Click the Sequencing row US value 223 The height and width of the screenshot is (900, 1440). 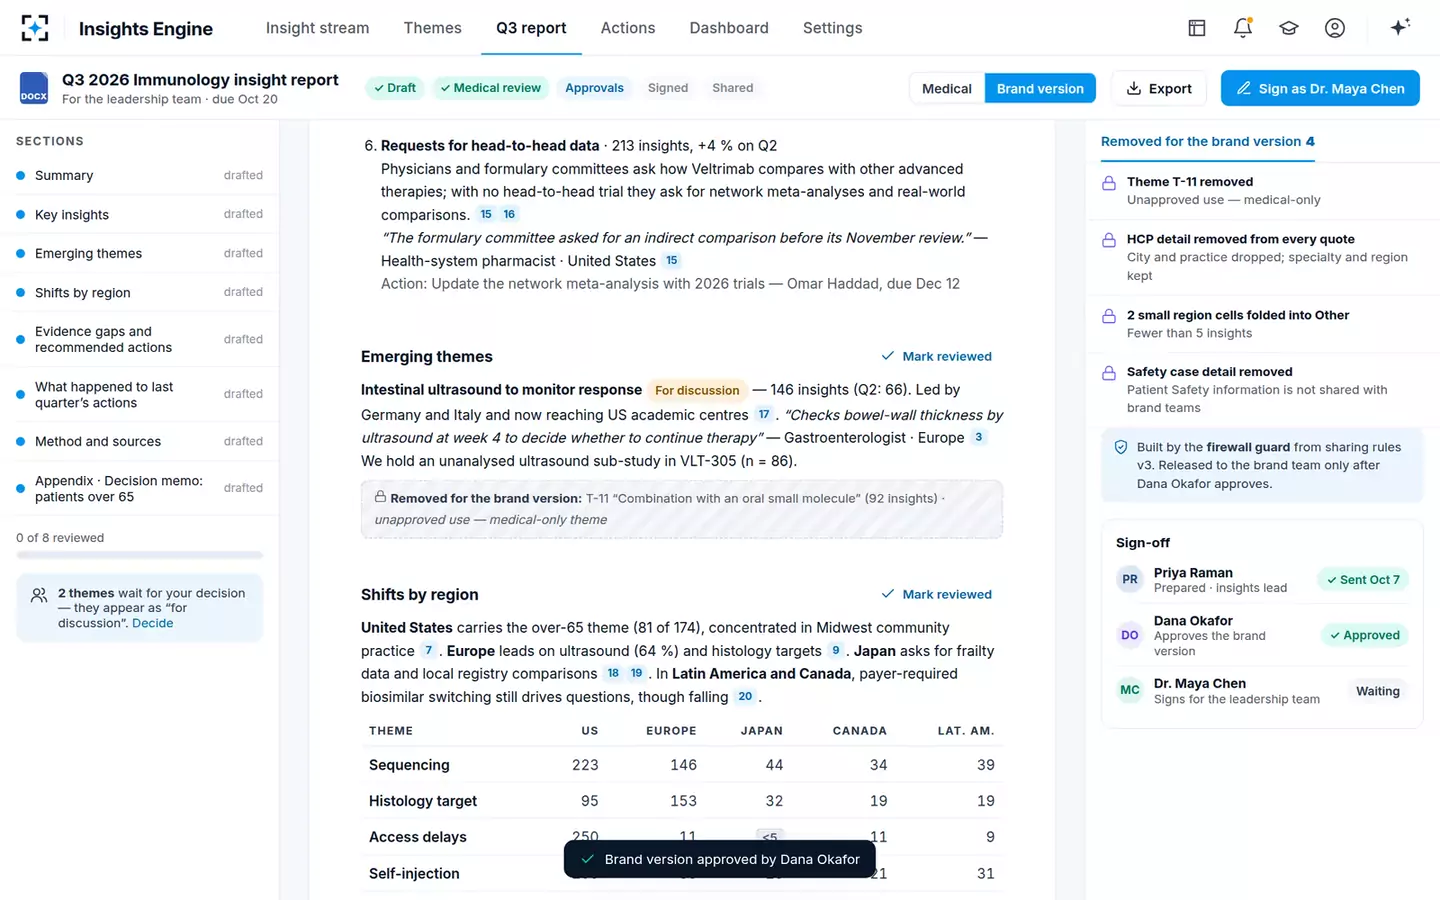pyautogui.click(x=585, y=765)
